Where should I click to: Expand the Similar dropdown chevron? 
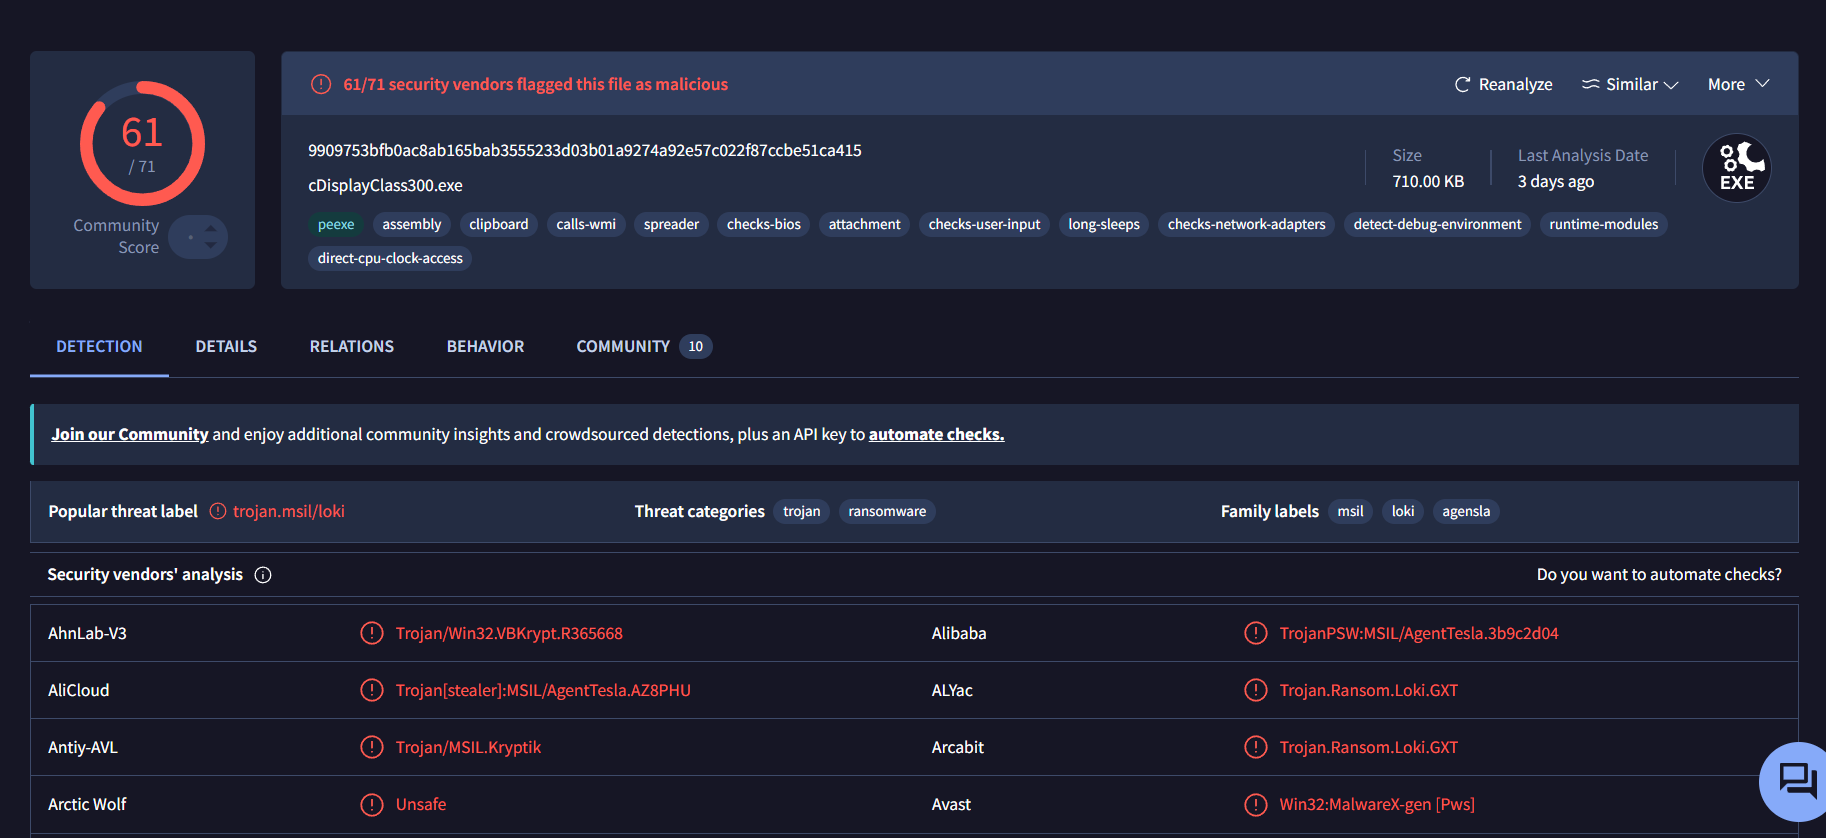click(x=1671, y=85)
